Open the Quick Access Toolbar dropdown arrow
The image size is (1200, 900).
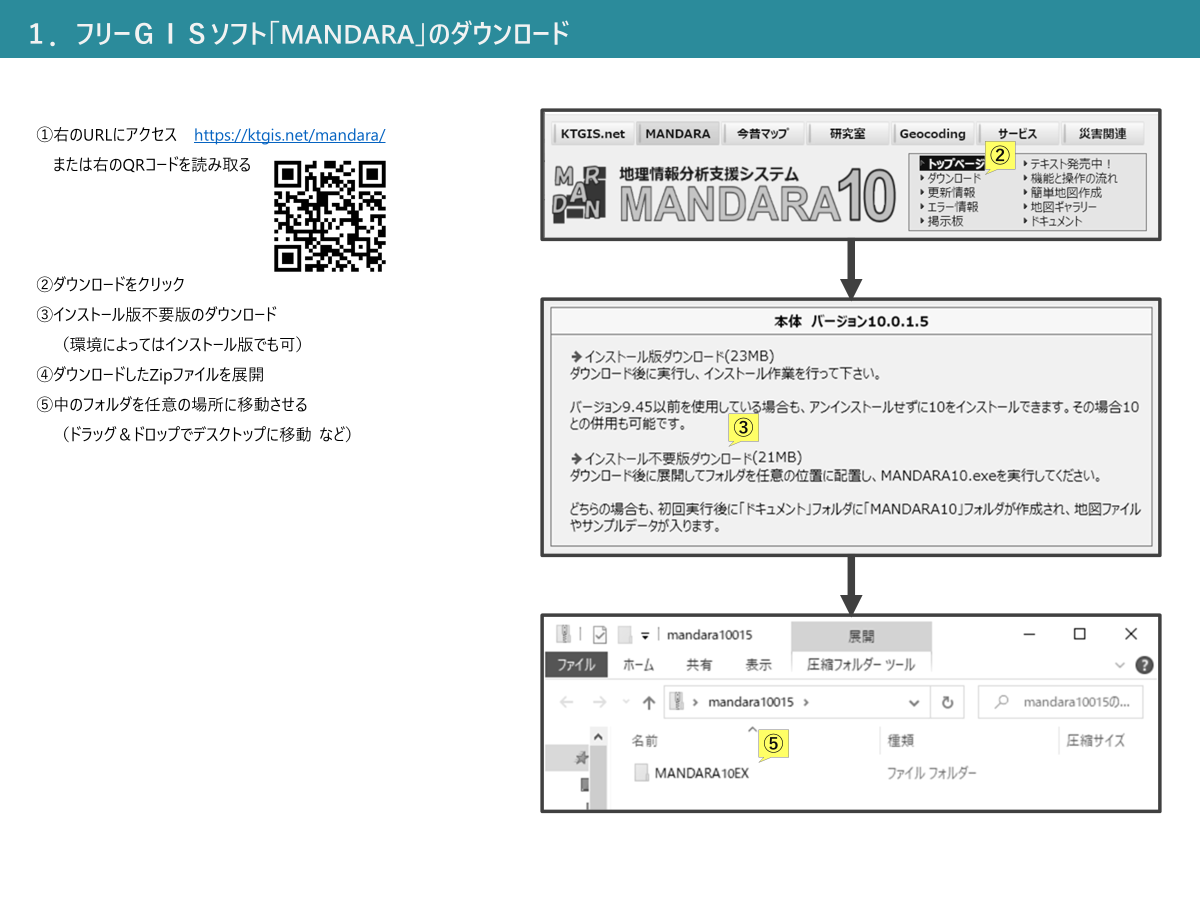[645, 636]
